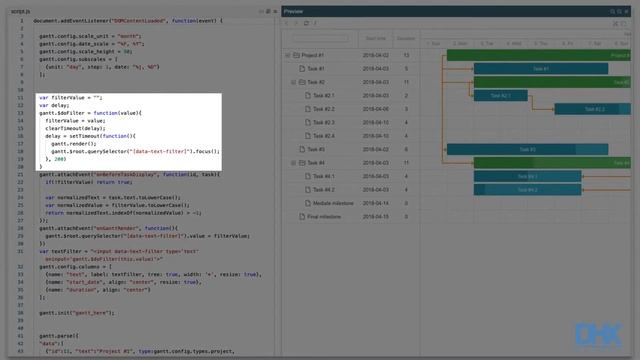Screen dimensions: 640x360
Task: Click the Start time column header
Action: pos(376,38)
